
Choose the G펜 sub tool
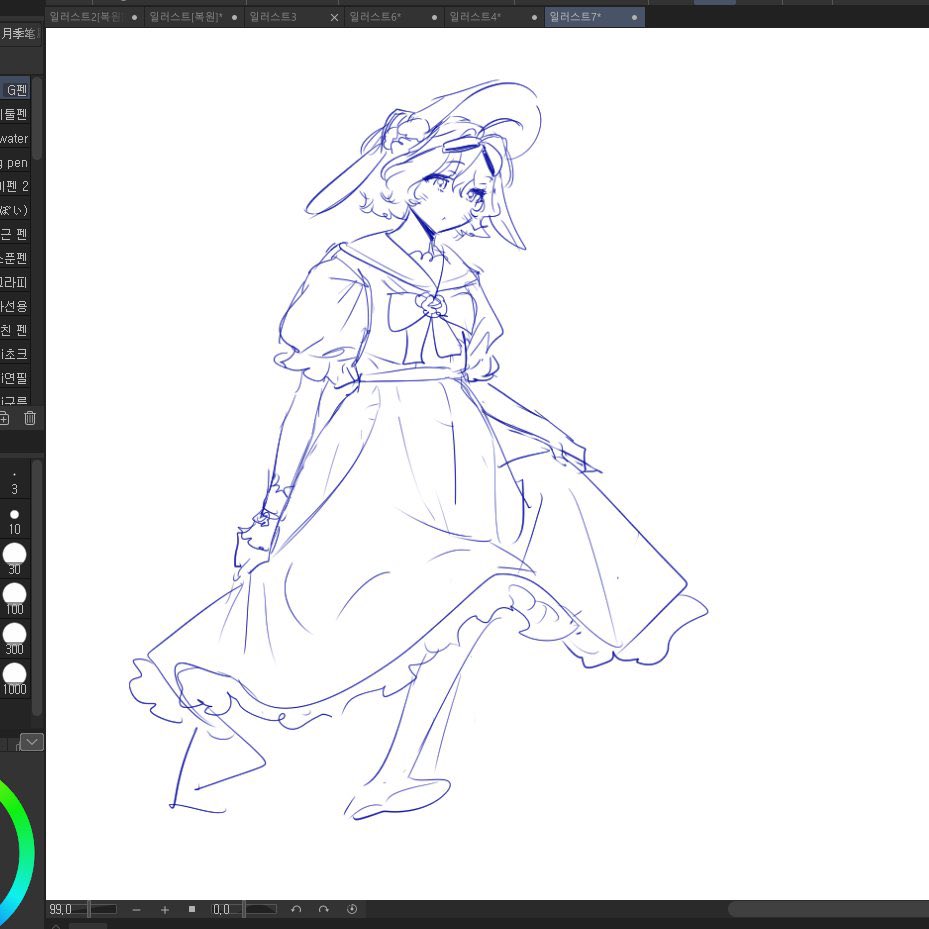[15, 90]
